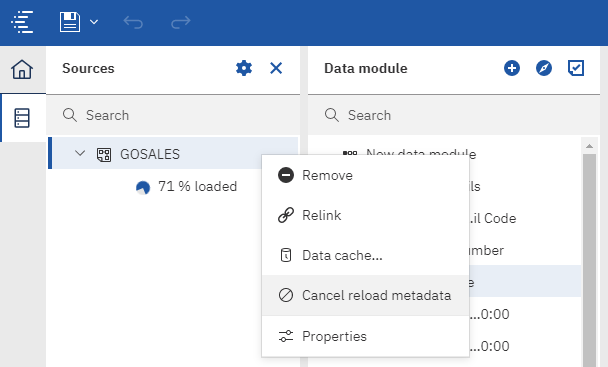Click the Sources search magnifier icon

(70, 115)
